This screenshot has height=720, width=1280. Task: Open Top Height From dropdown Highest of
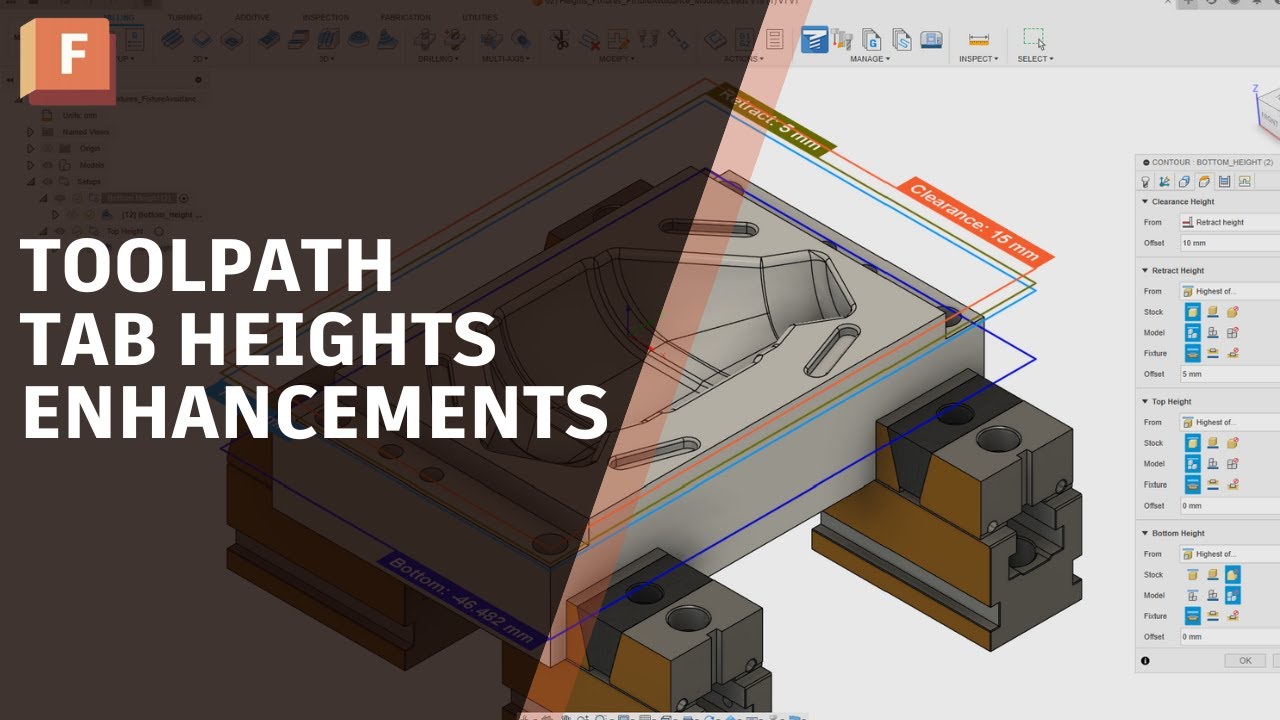click(x=1230, y=422)
